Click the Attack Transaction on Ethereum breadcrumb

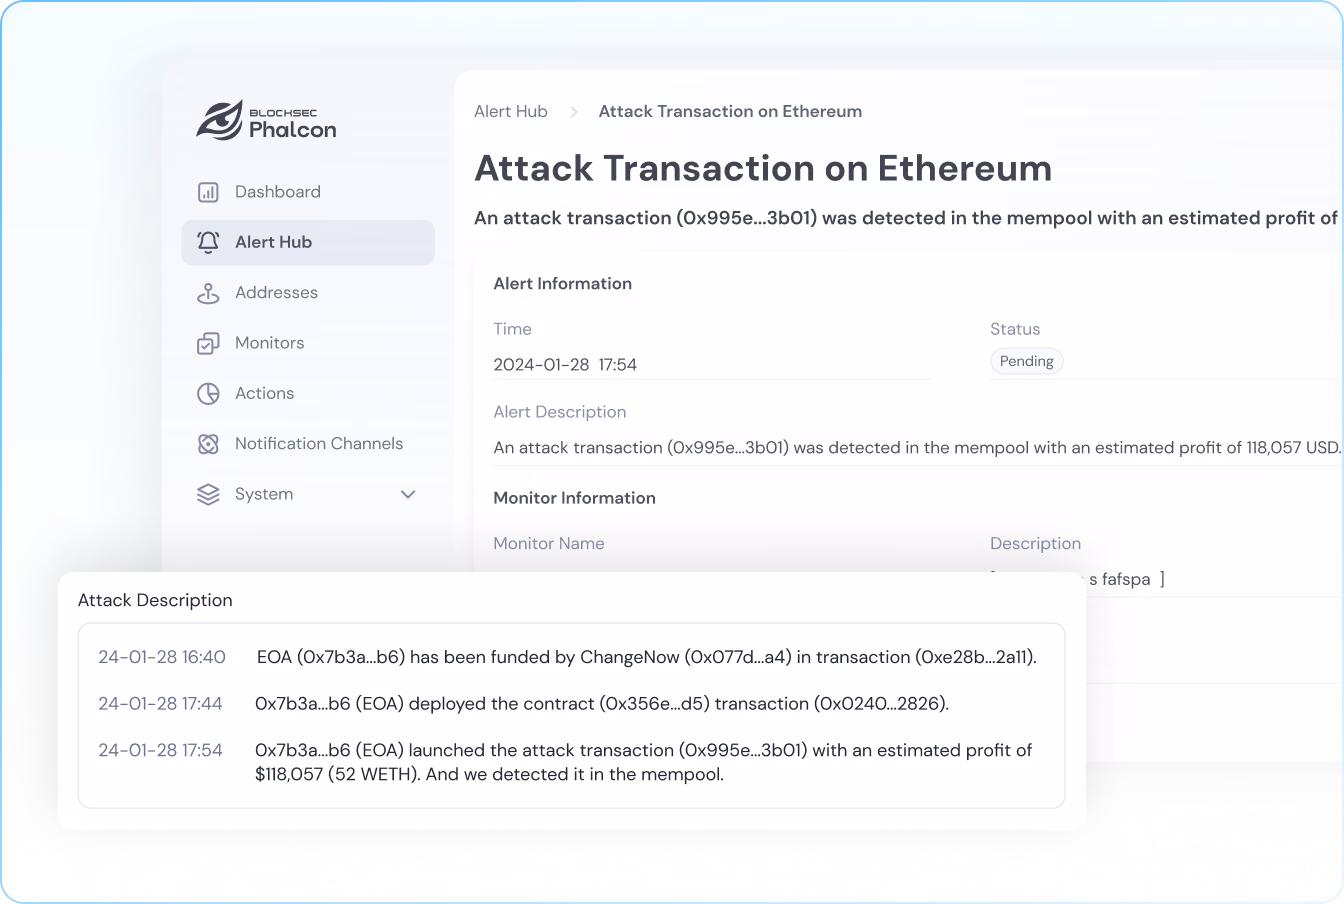pos(730,112)
